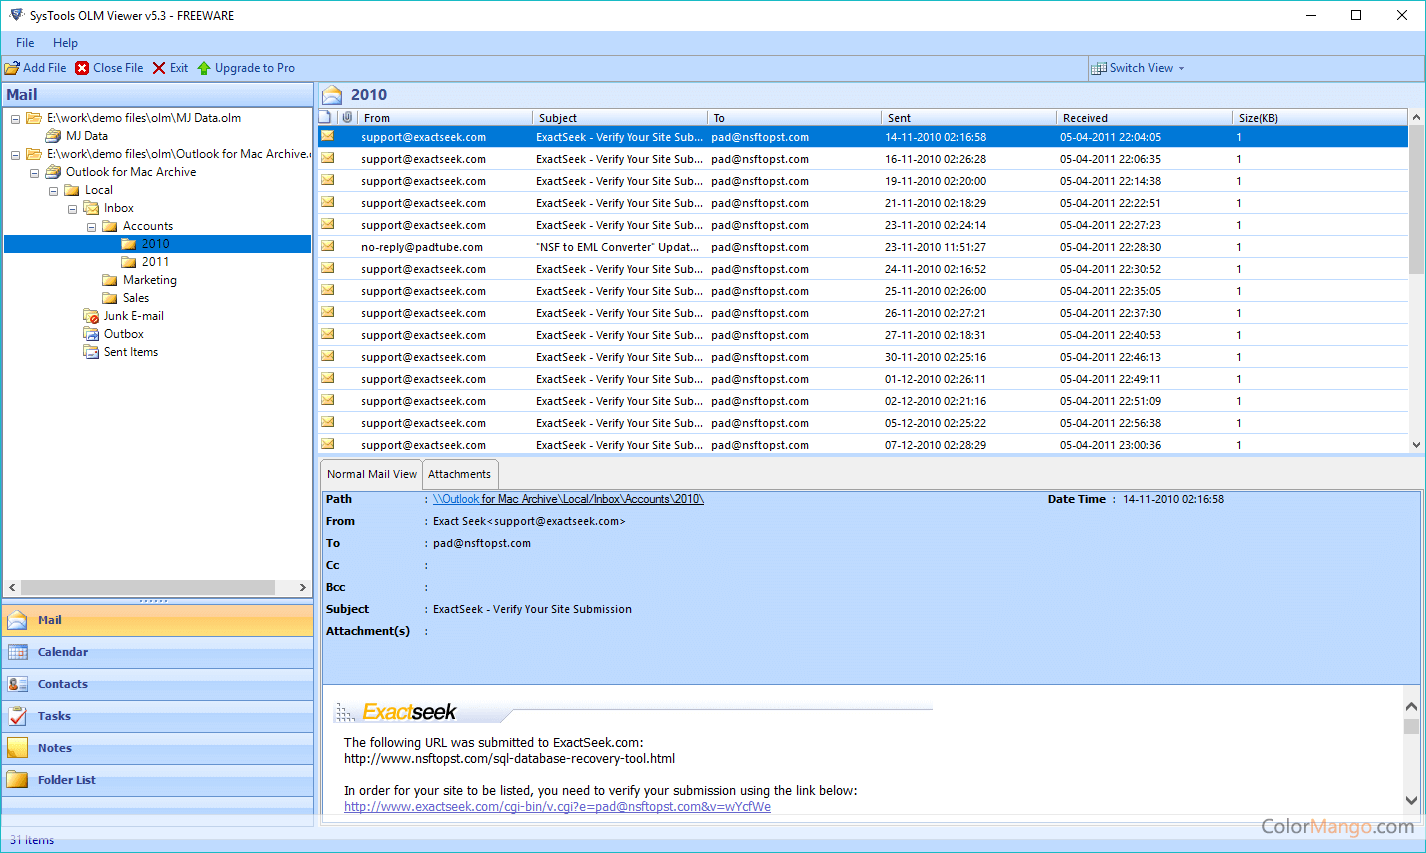Click the Marketing folder icon
The width and height of the screenshot is (1426, 853).
(110, 280)
